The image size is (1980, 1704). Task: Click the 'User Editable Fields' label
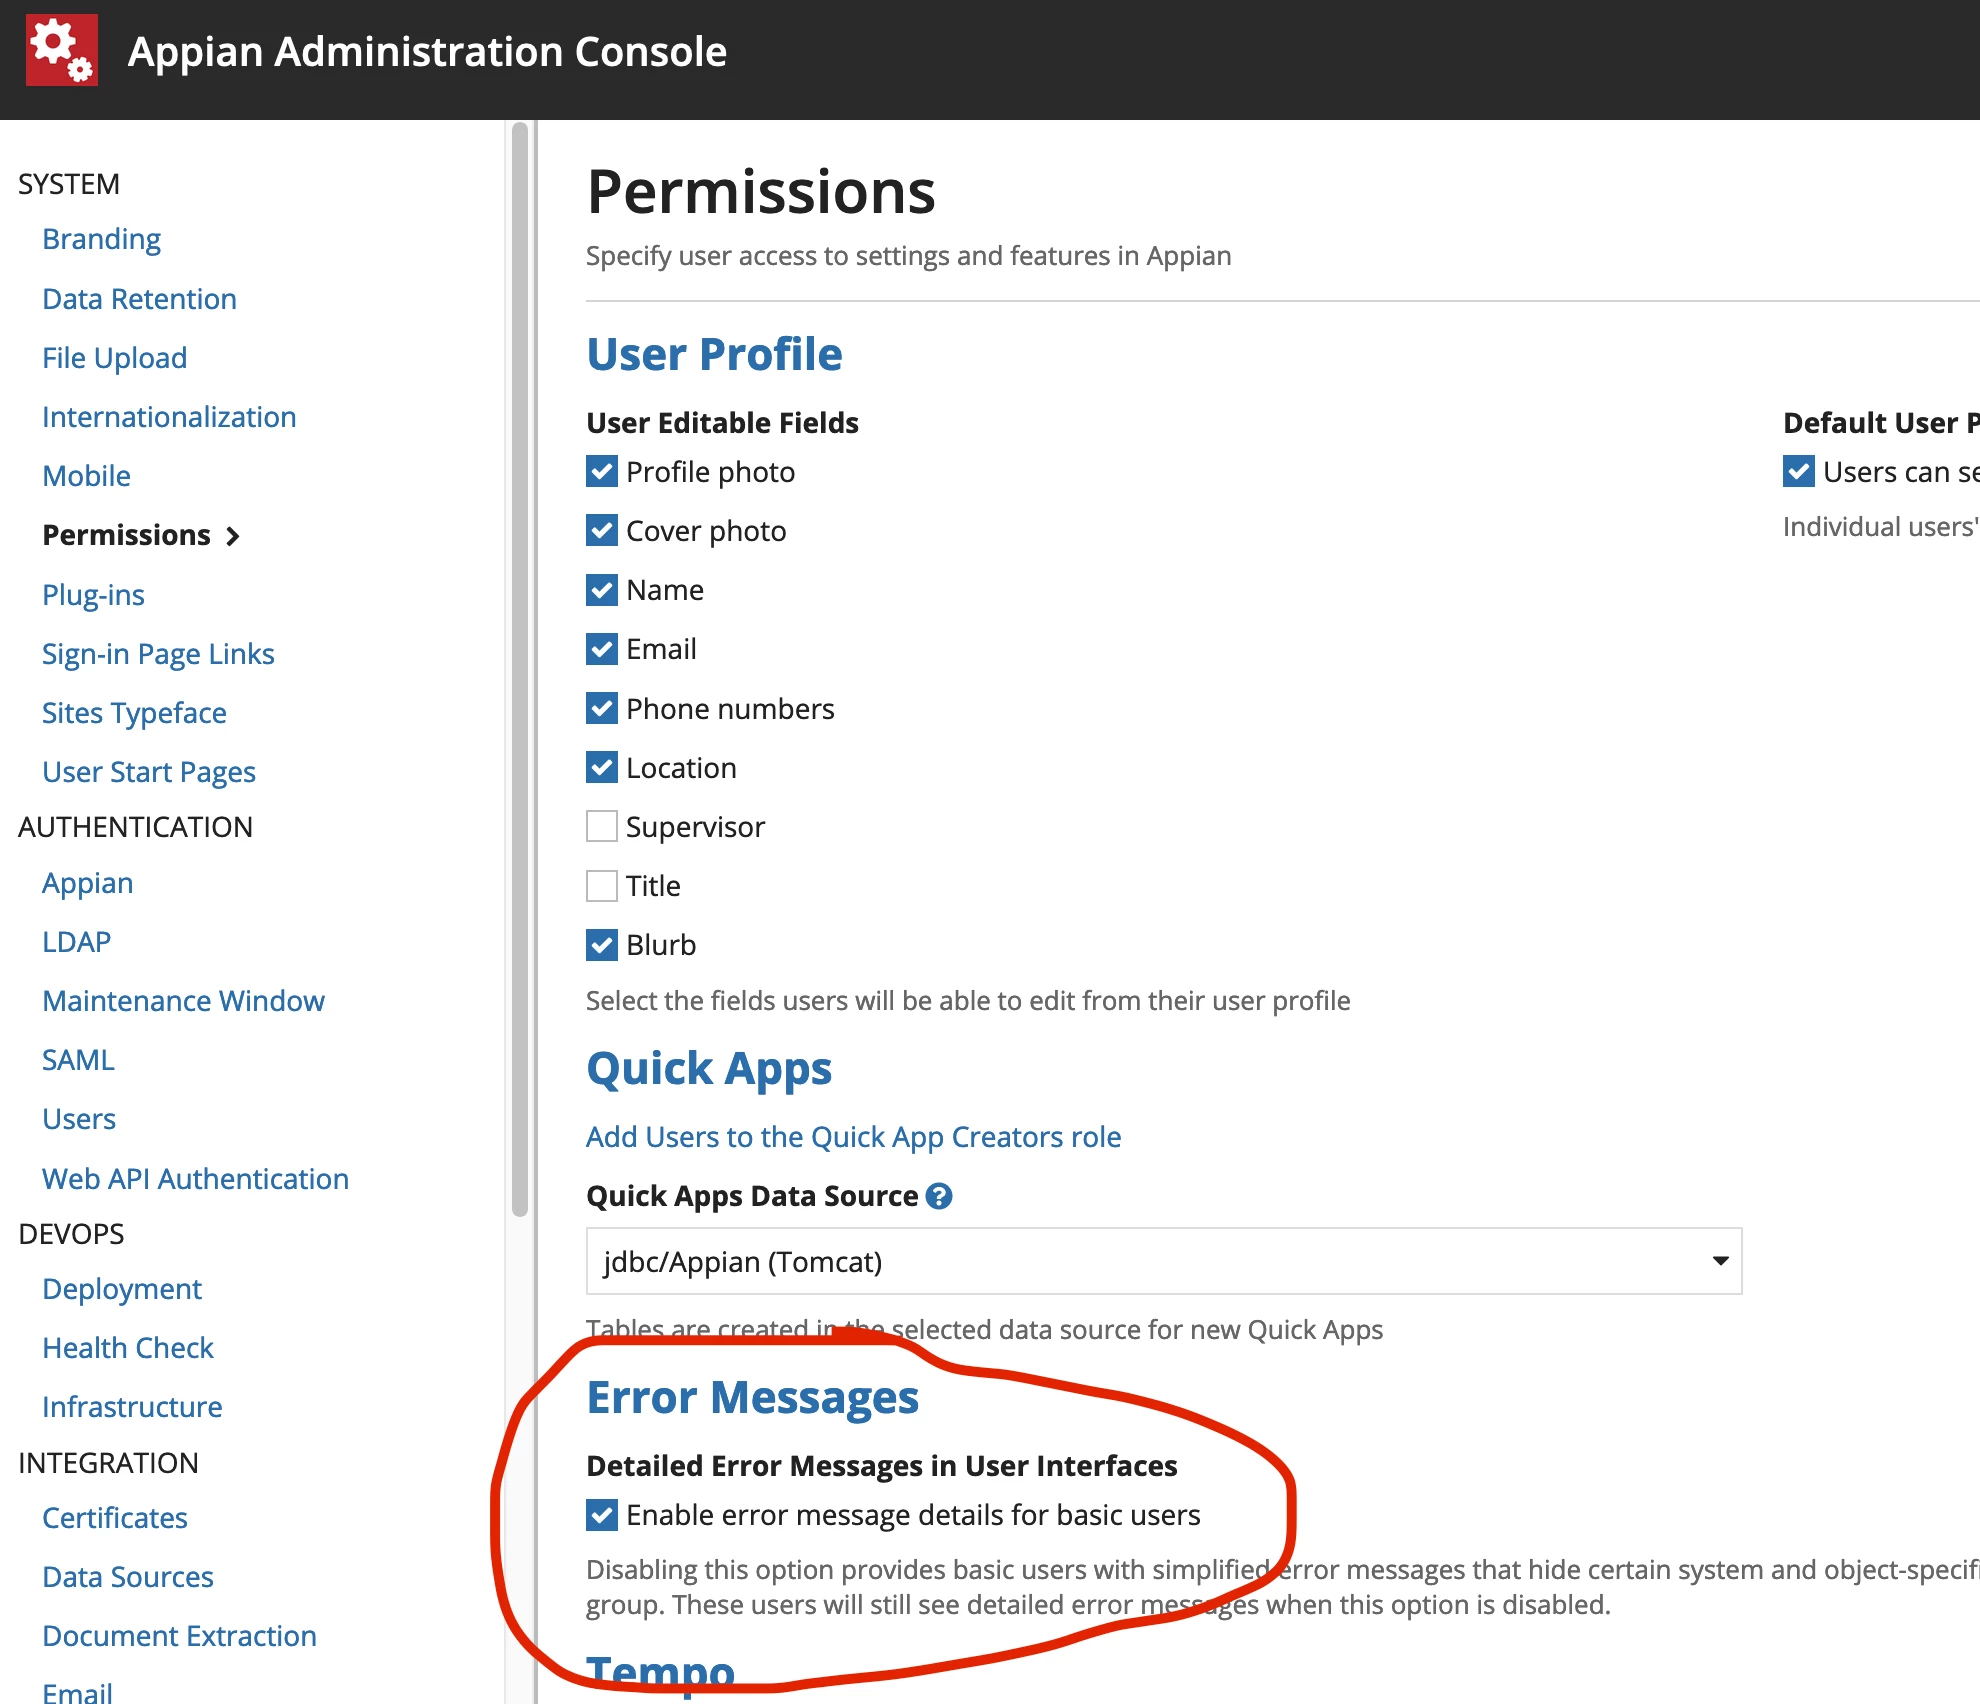[723, 423]
